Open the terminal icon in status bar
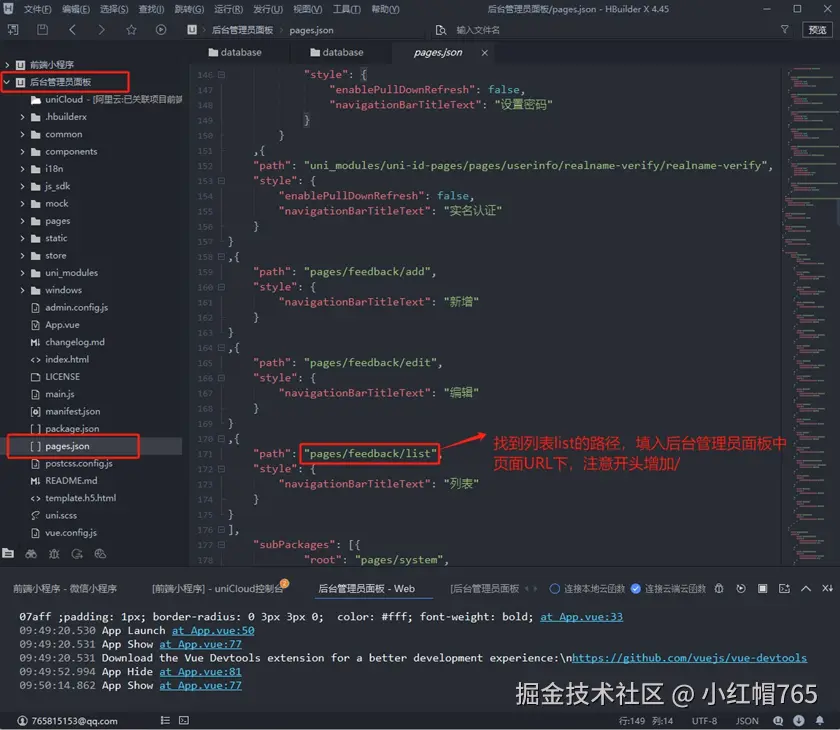 pyautogui.click(x=184, y=720)
